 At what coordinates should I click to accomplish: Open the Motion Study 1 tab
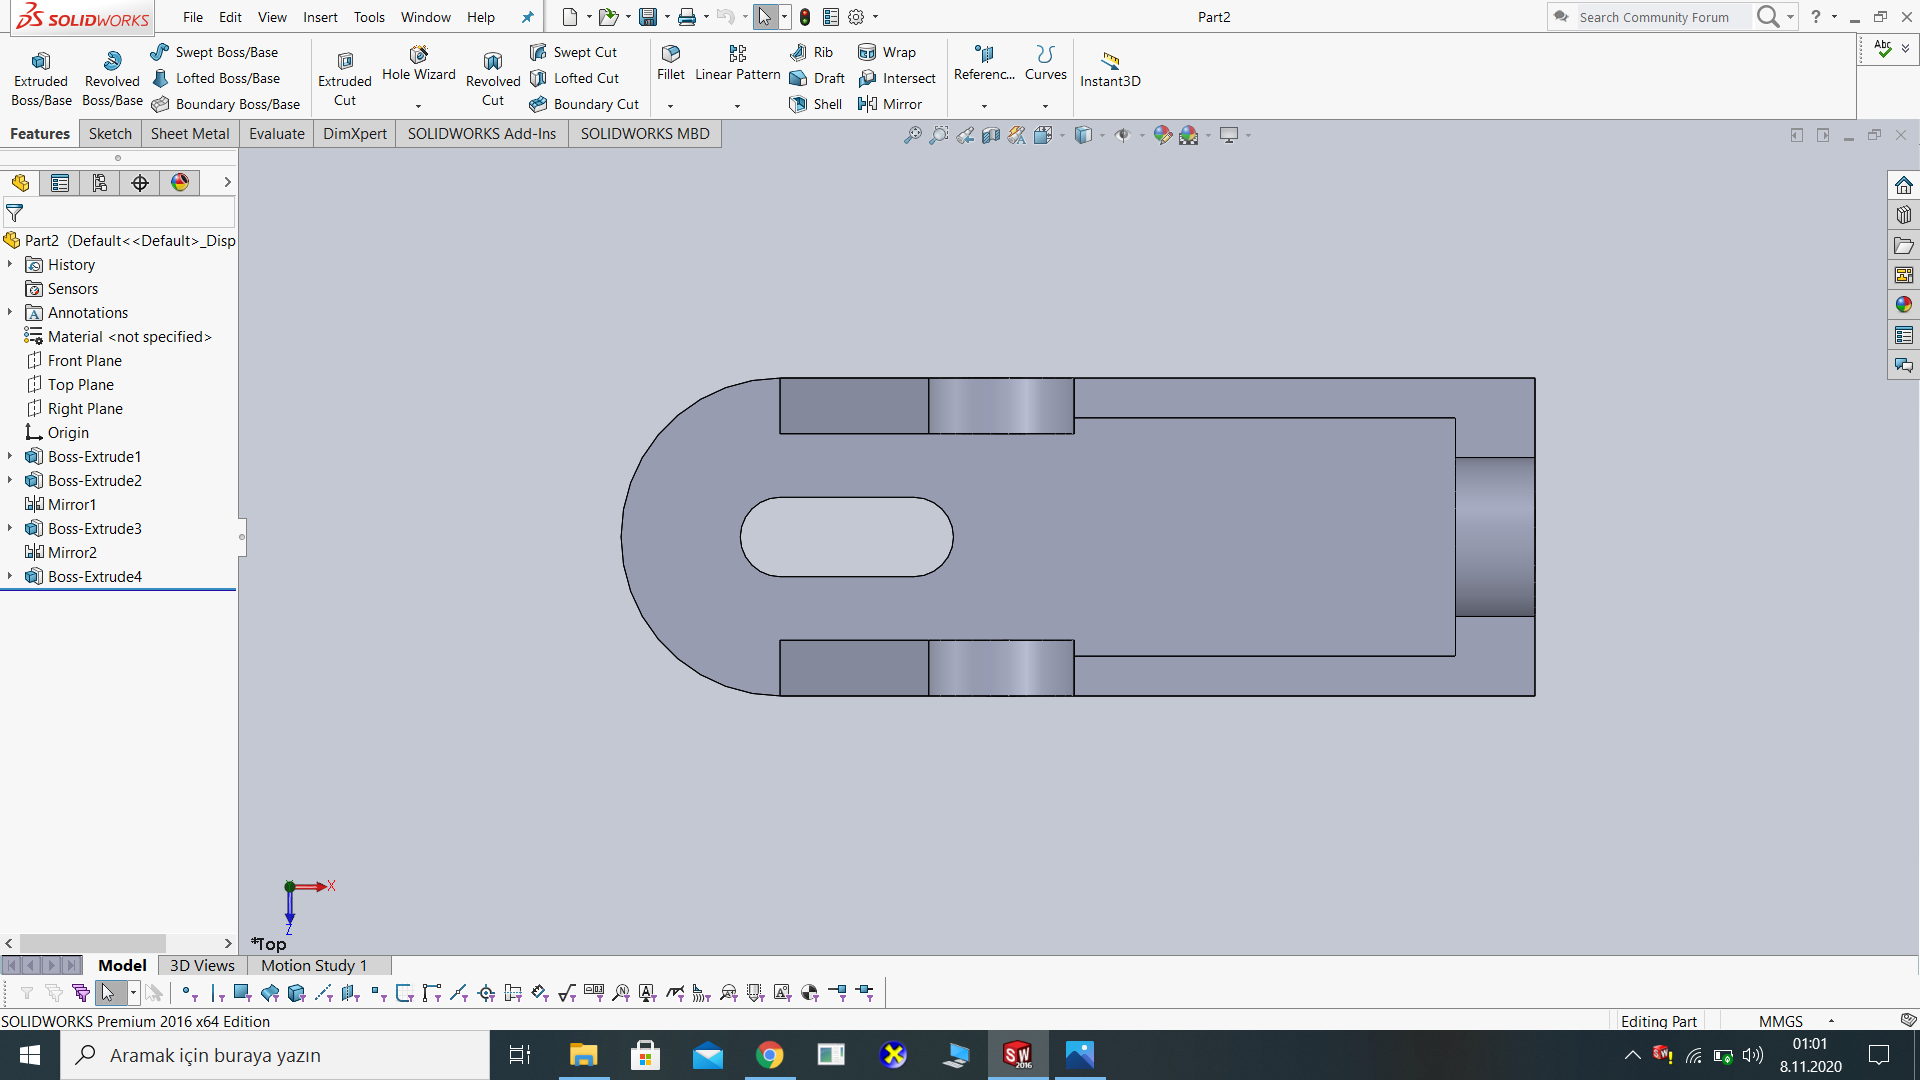[x=314, y=965]
